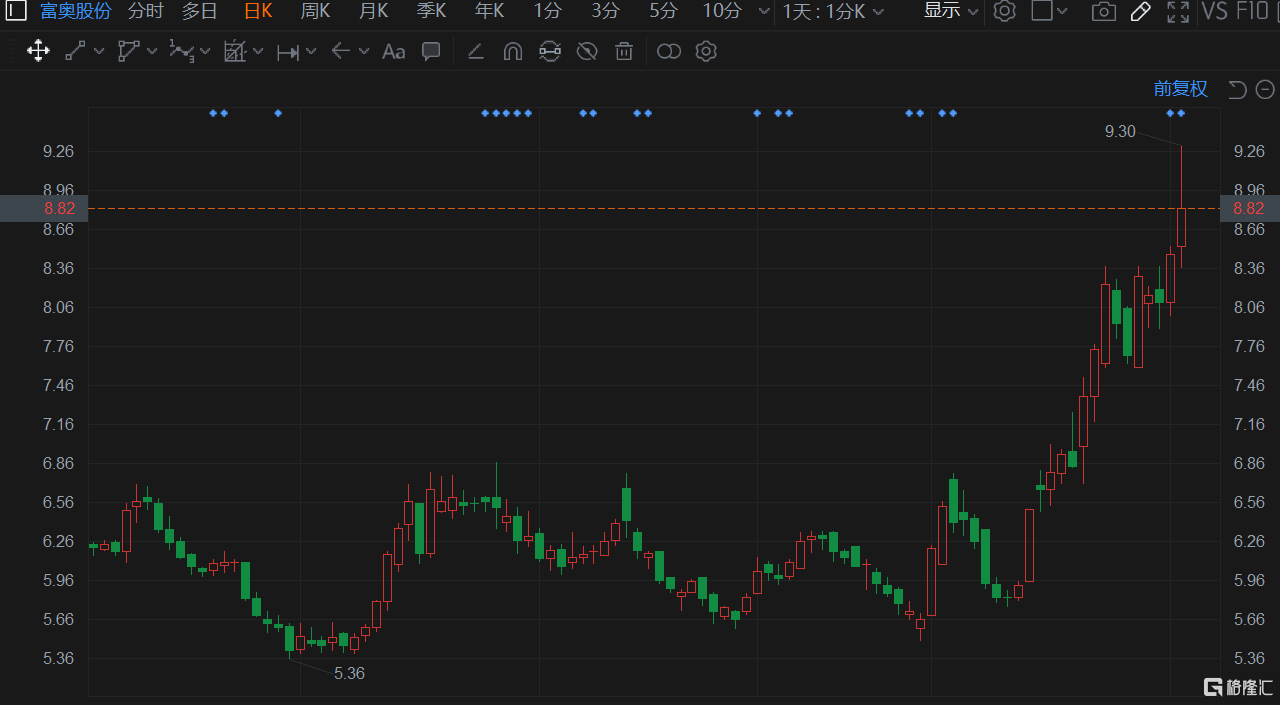Expand the polyline tool dropdown arrow

205,51
